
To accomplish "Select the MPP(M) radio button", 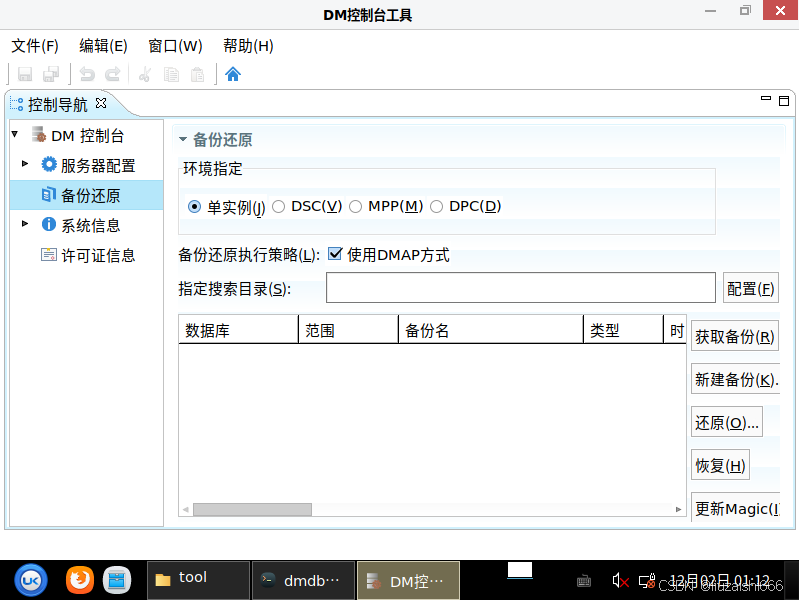I will click(x=356, y=206).
